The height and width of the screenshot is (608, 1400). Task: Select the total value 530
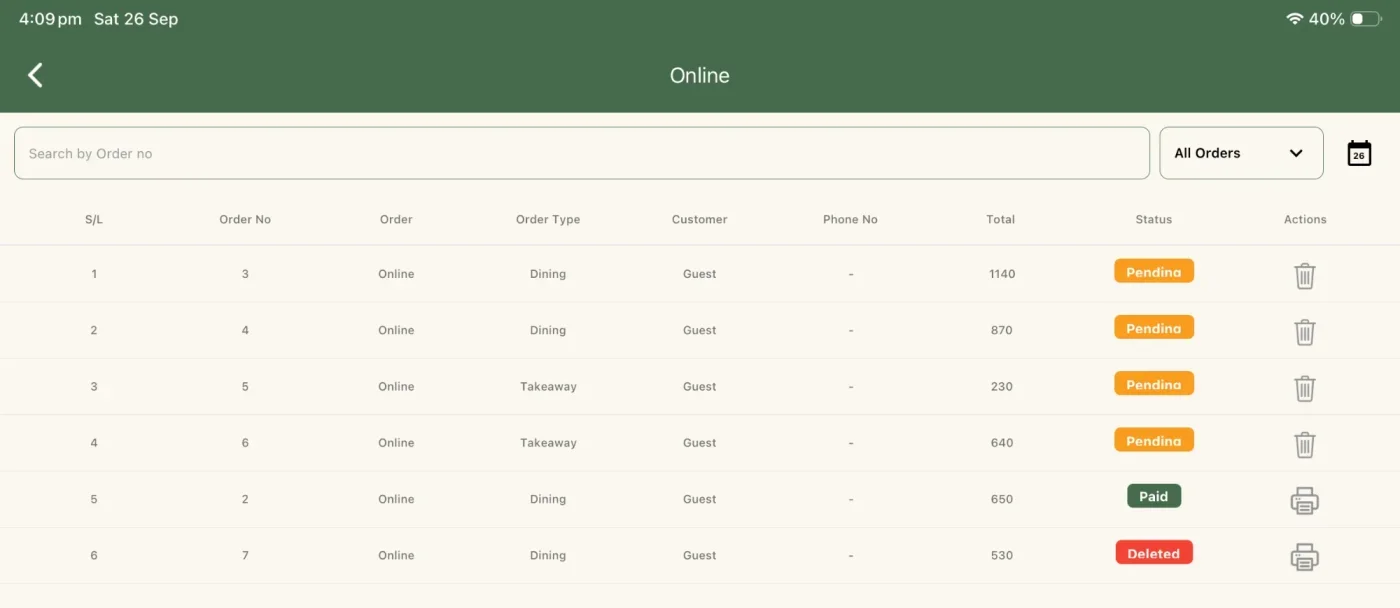(x=1002, y=555)
